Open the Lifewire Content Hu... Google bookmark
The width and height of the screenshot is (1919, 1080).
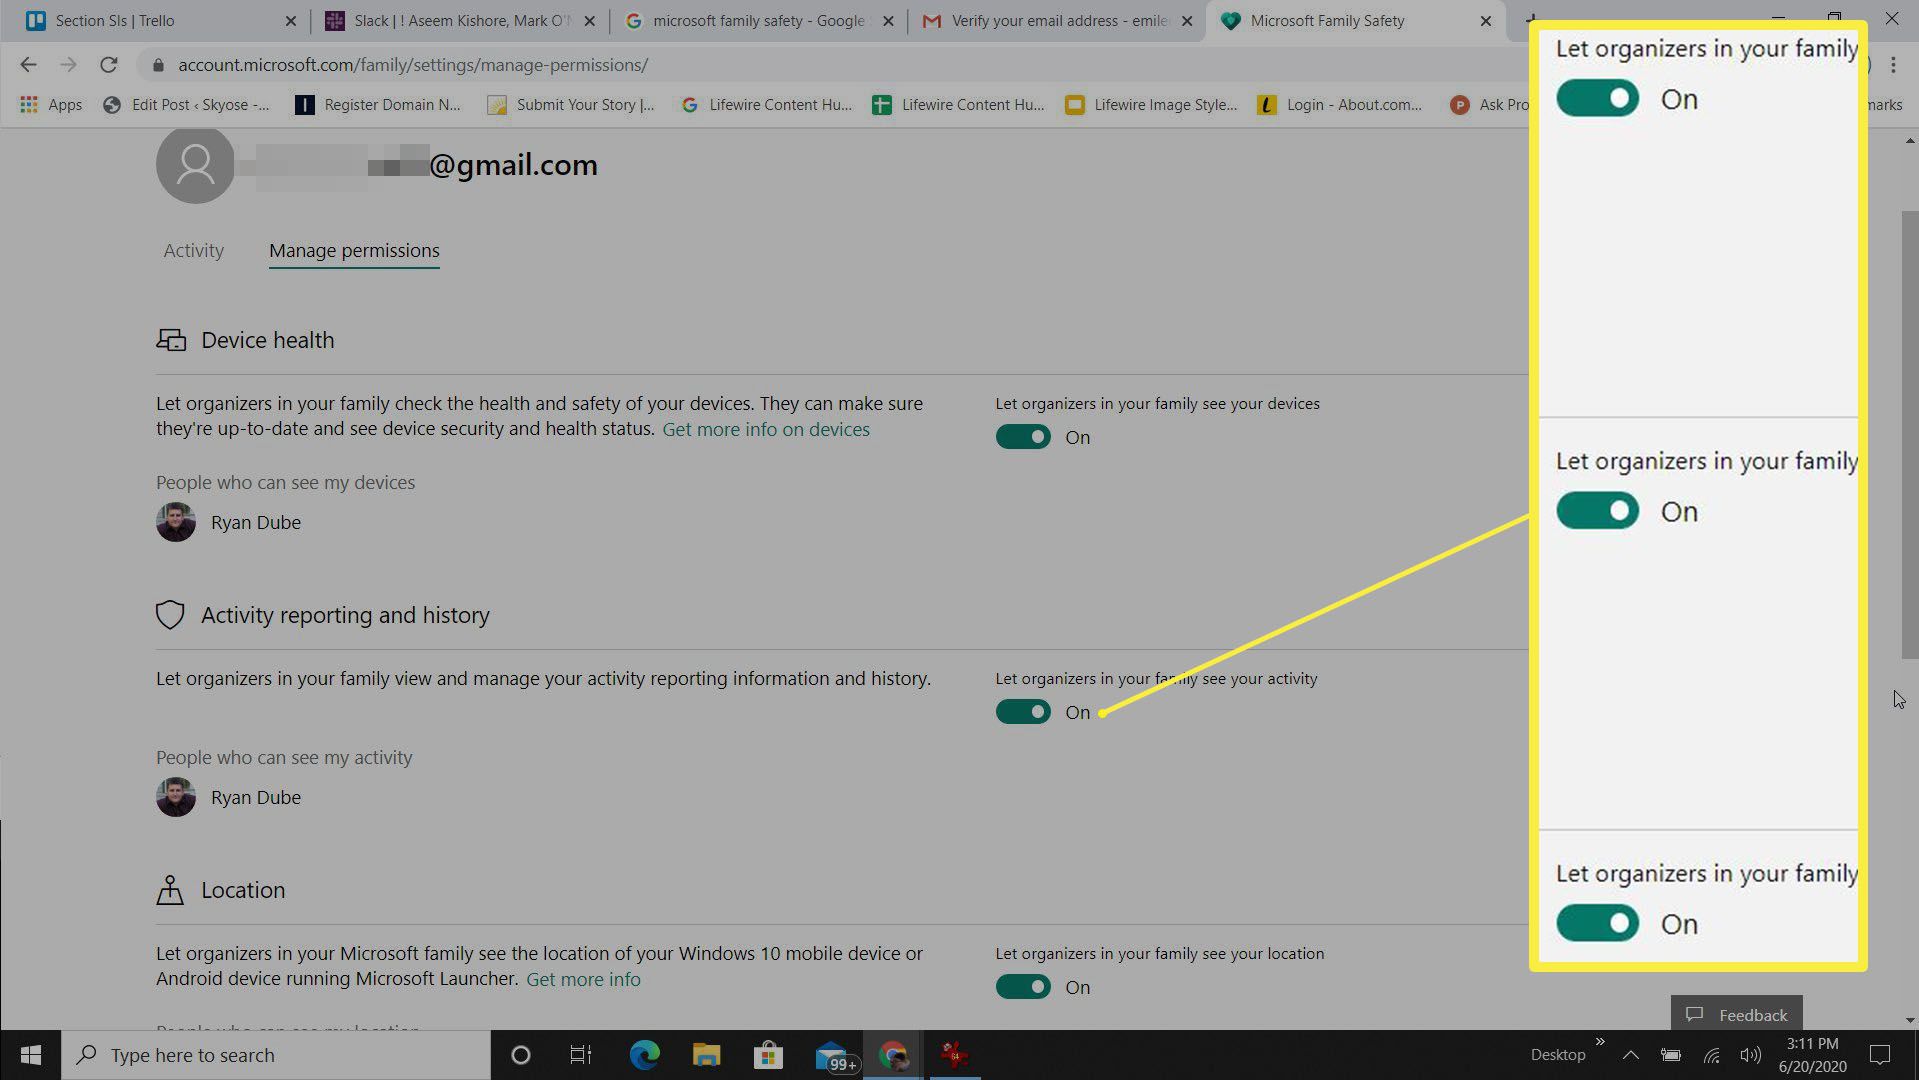[766, 104]
